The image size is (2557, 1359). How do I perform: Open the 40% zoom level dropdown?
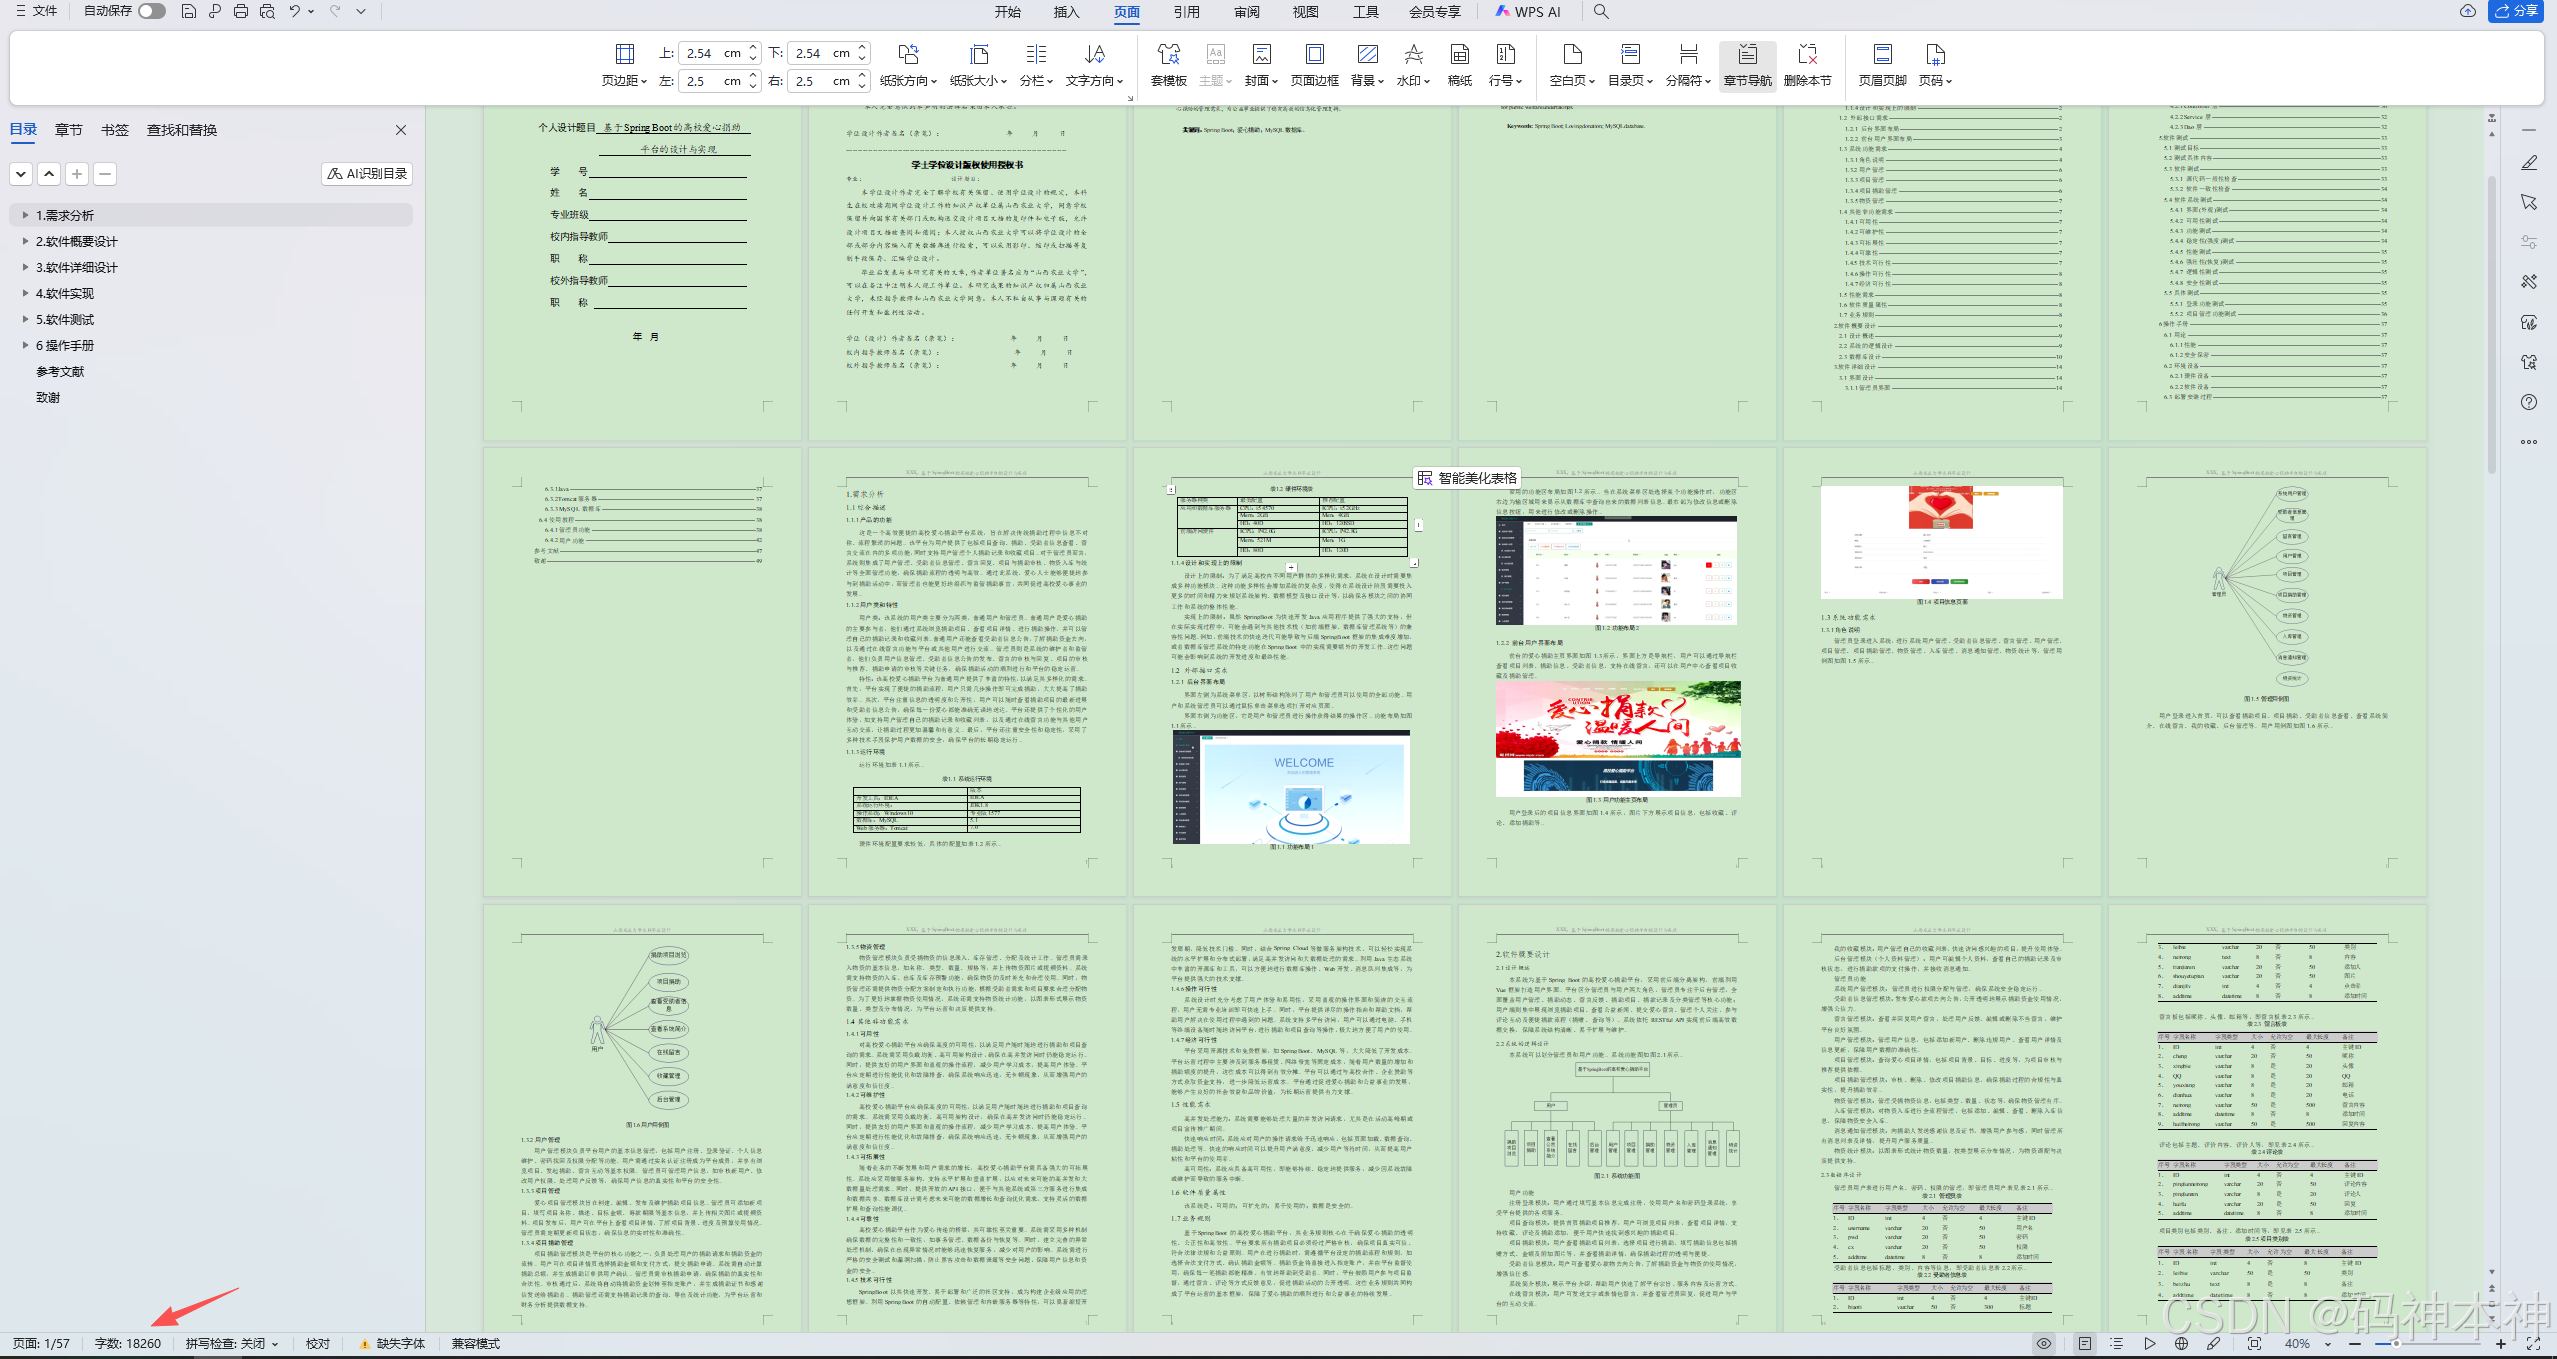click(2329, 1344)
